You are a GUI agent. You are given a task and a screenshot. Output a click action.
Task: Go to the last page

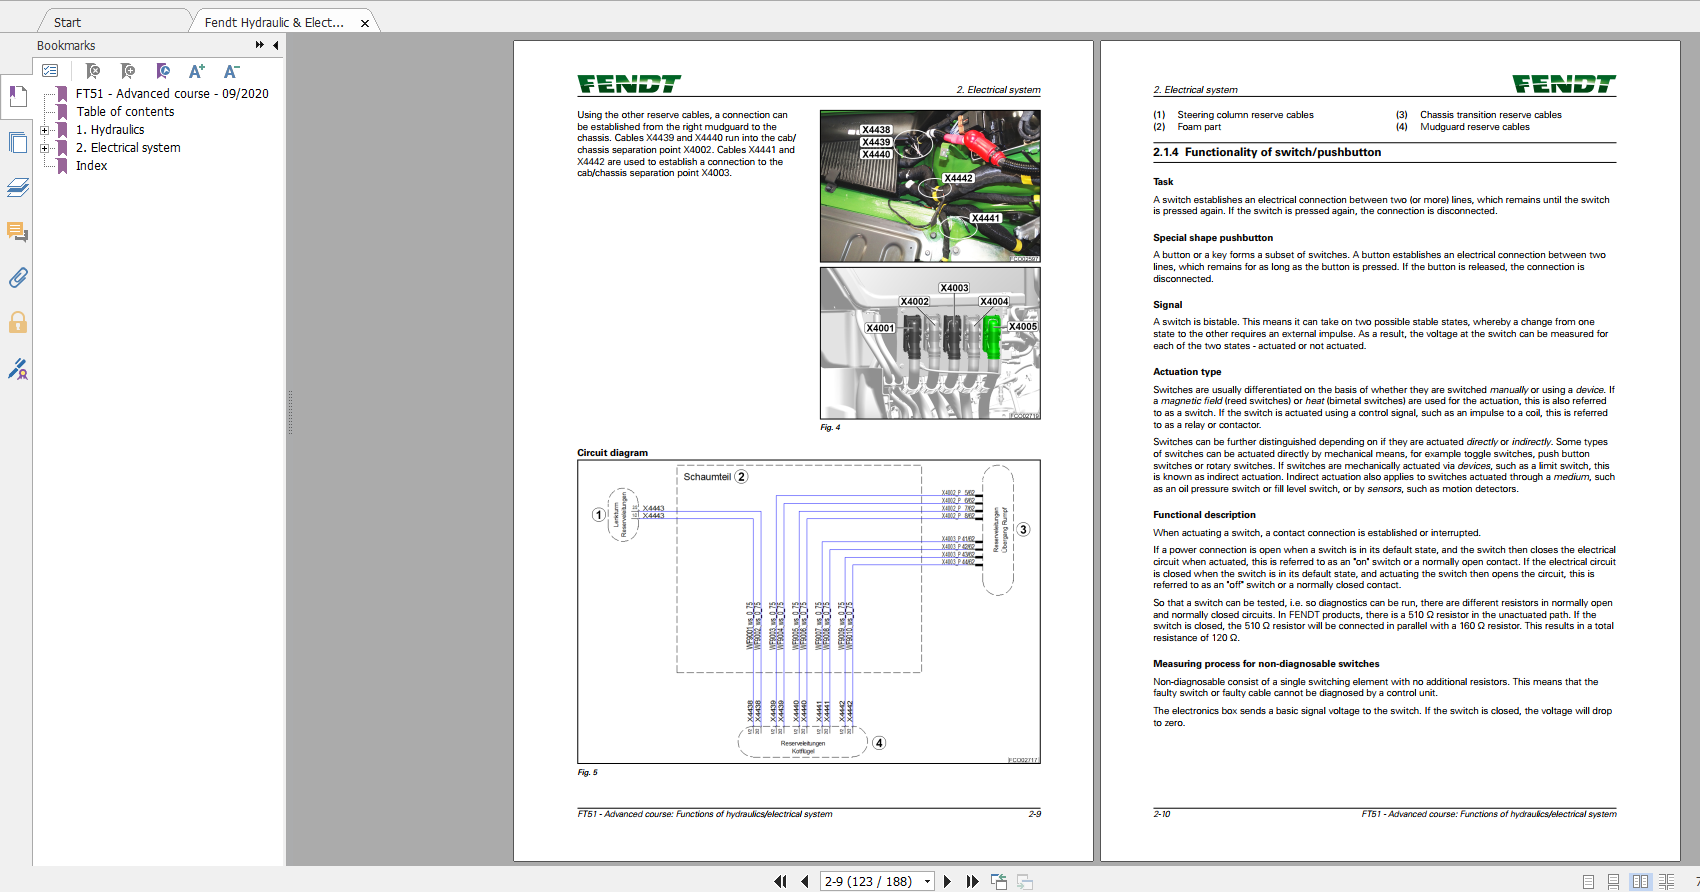(972, 881)
